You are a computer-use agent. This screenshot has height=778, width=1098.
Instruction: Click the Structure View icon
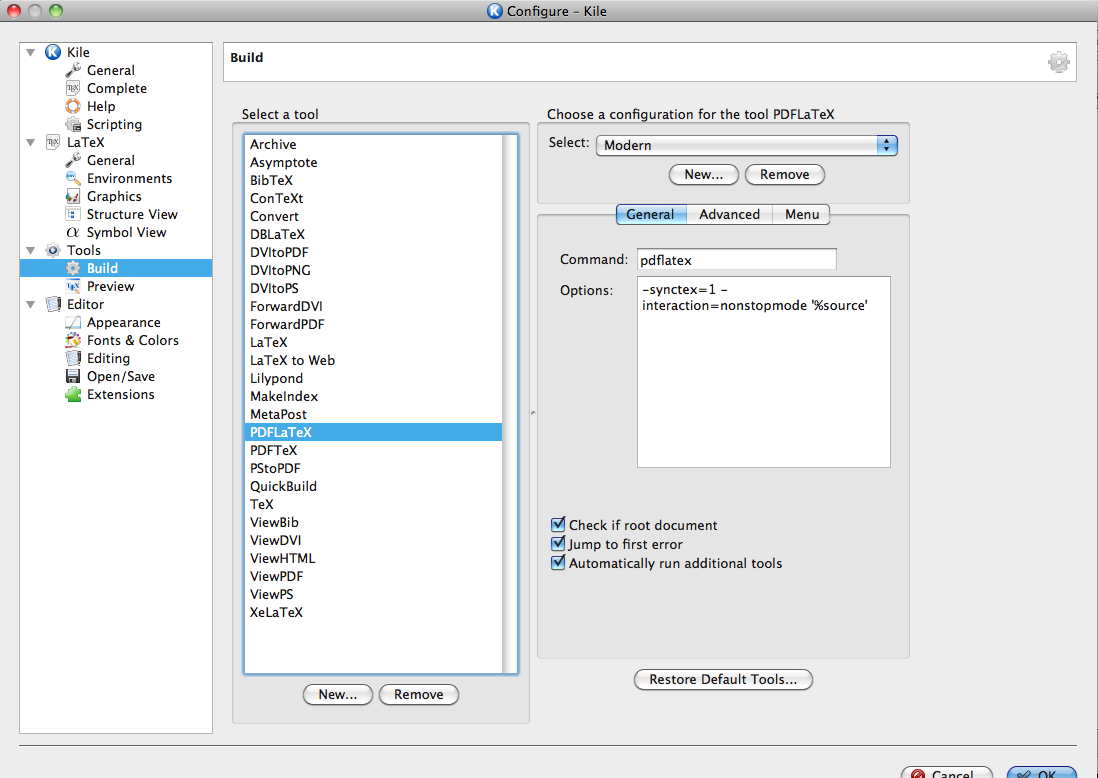[73, 214]
